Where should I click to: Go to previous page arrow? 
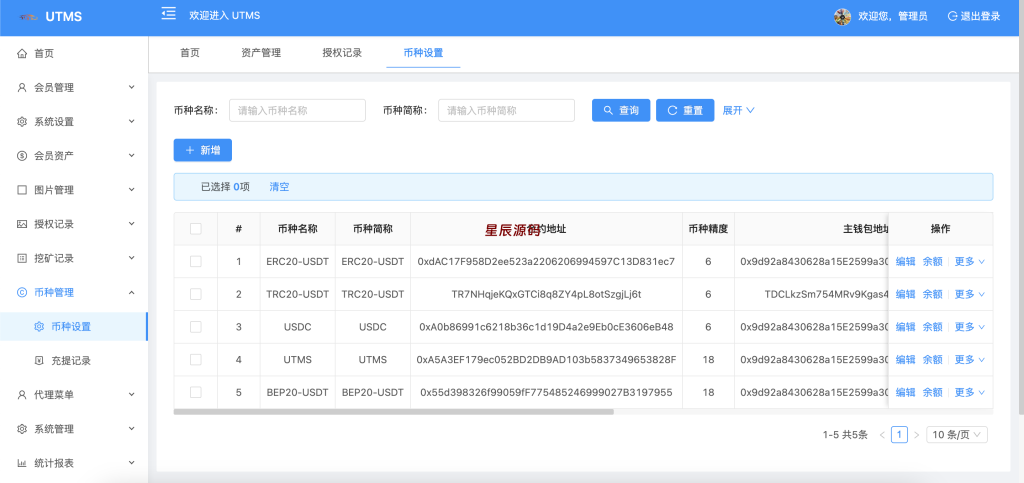tap(883, 435)
